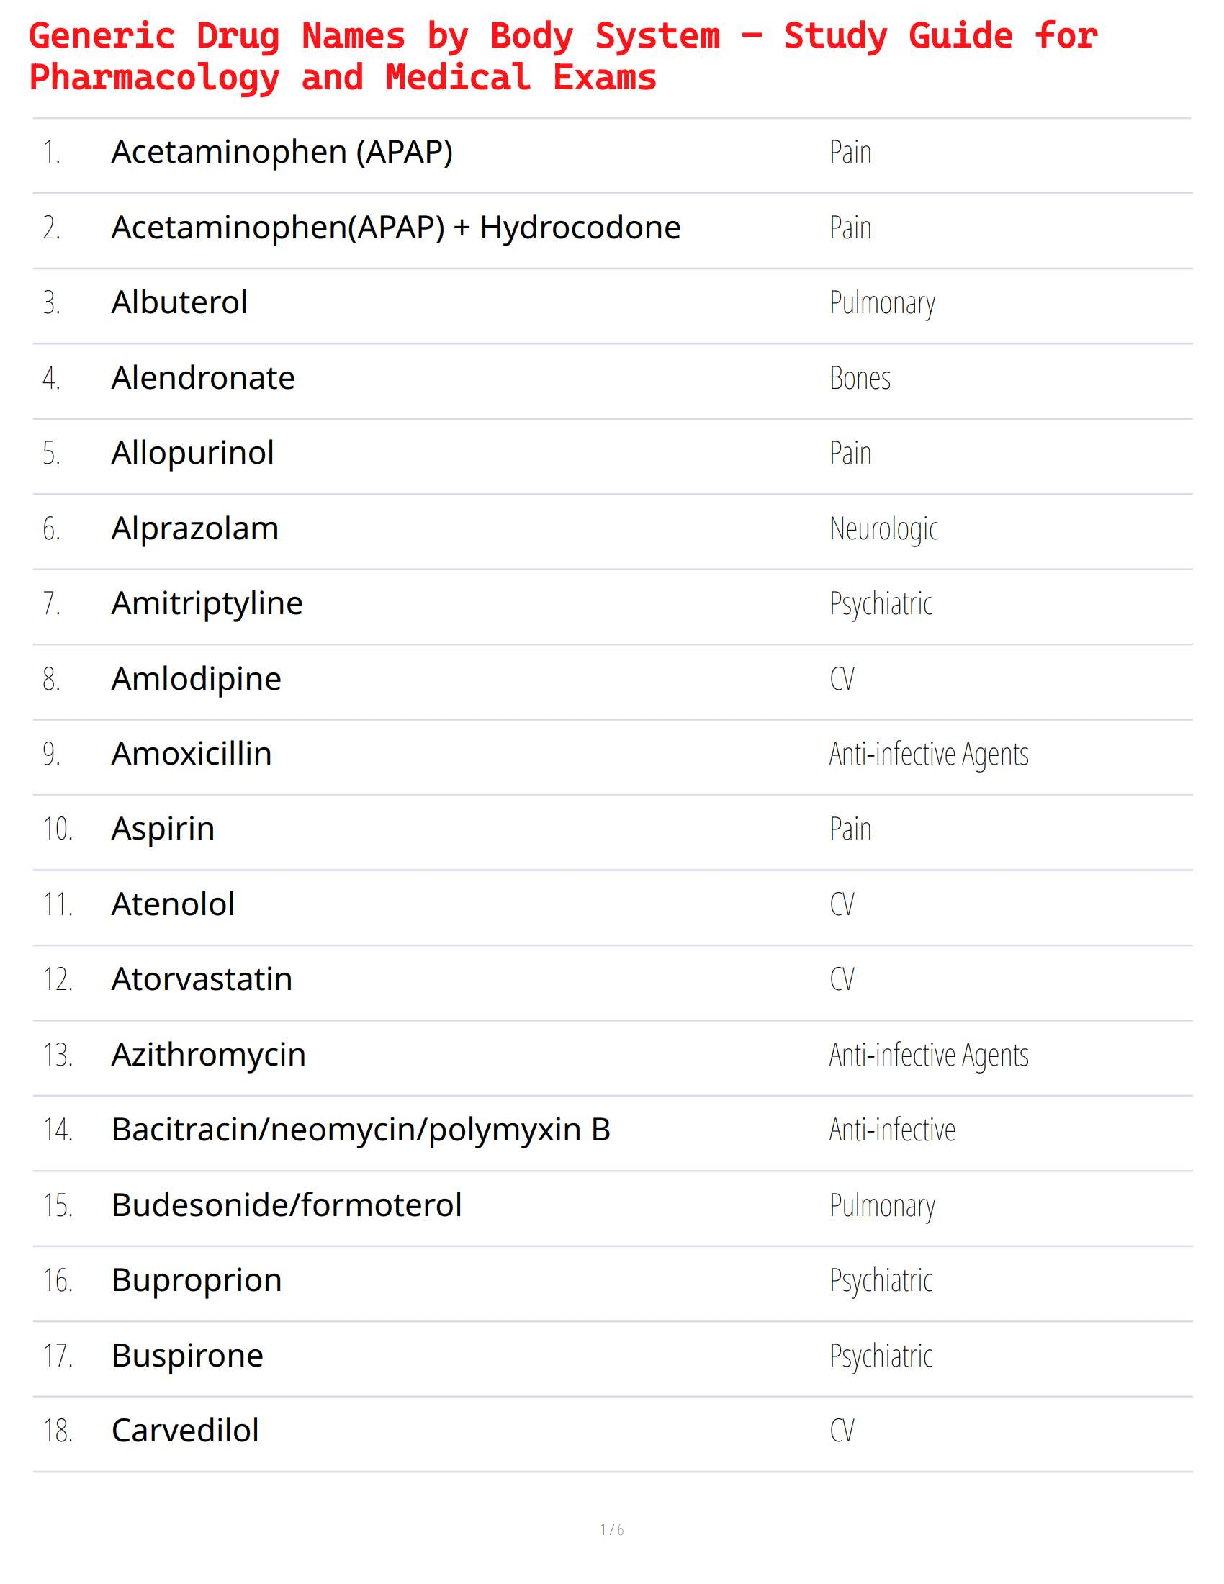Select the Atenolol entry
The height and width of the screenshot is (1584, 1224).
(173, 904)
